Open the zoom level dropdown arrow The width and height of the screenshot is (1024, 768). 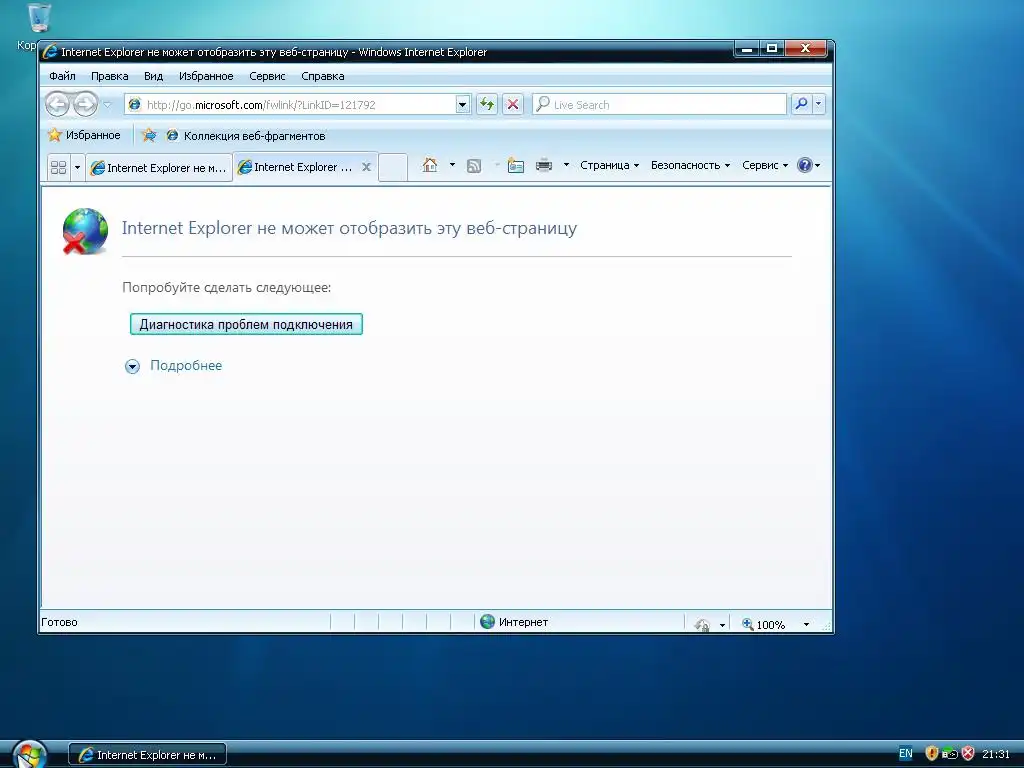(x=806, y=625)
